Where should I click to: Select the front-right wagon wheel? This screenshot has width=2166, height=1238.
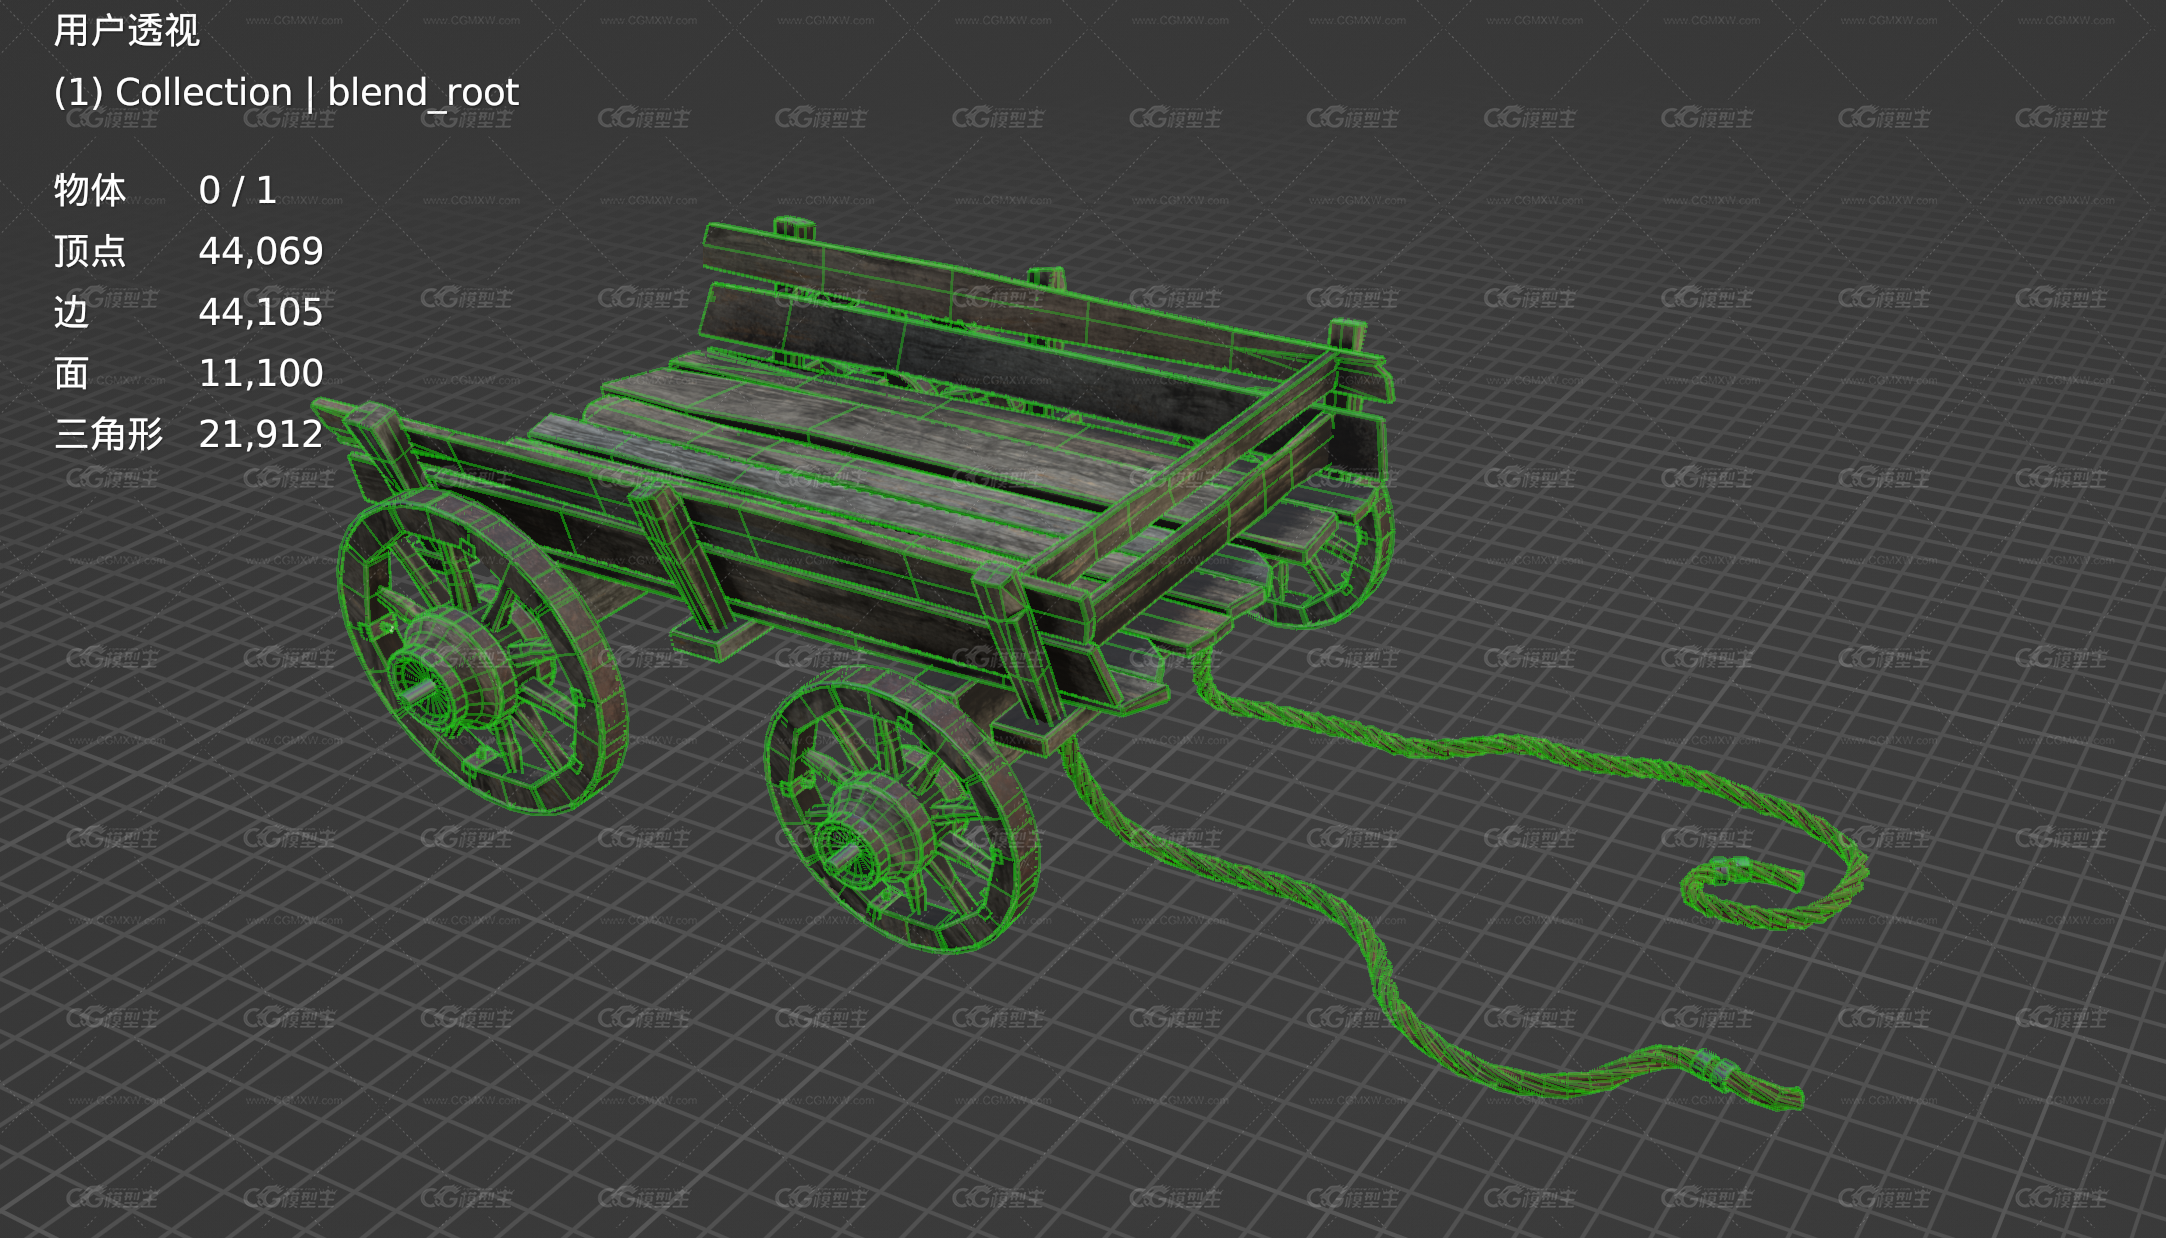tap(902, 810)
